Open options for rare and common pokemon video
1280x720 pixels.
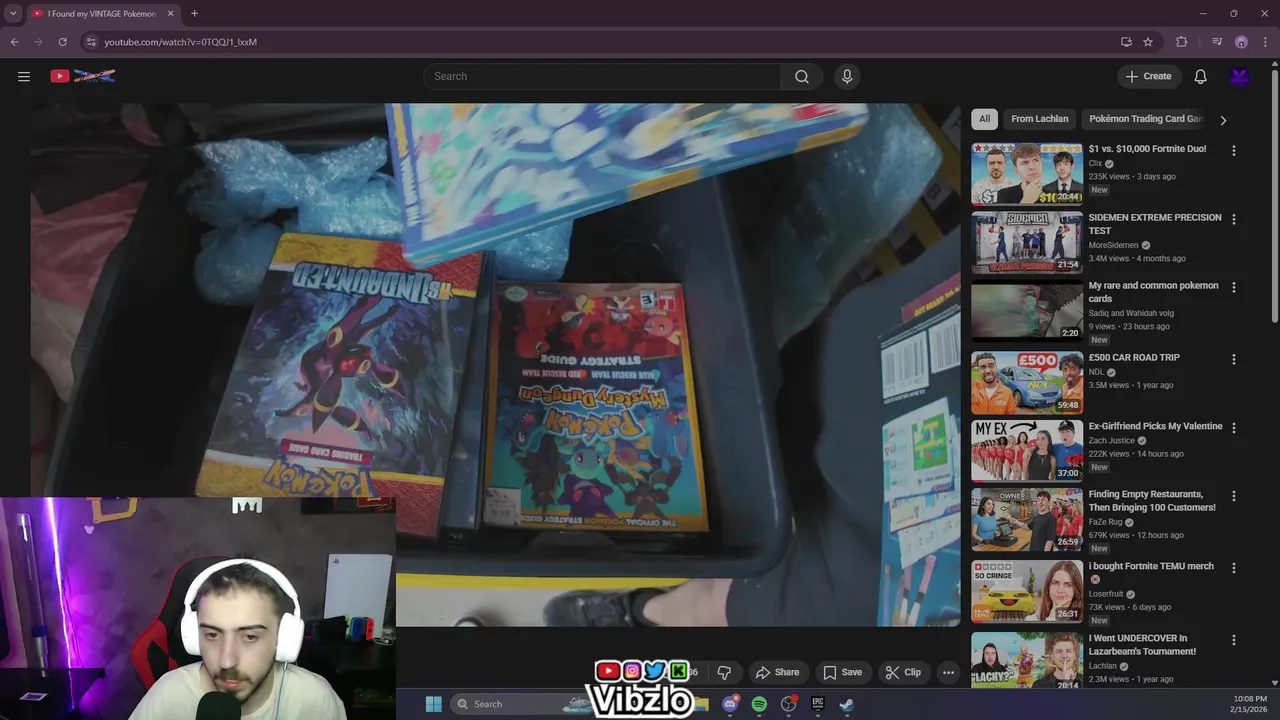[x=1233, y=287]
